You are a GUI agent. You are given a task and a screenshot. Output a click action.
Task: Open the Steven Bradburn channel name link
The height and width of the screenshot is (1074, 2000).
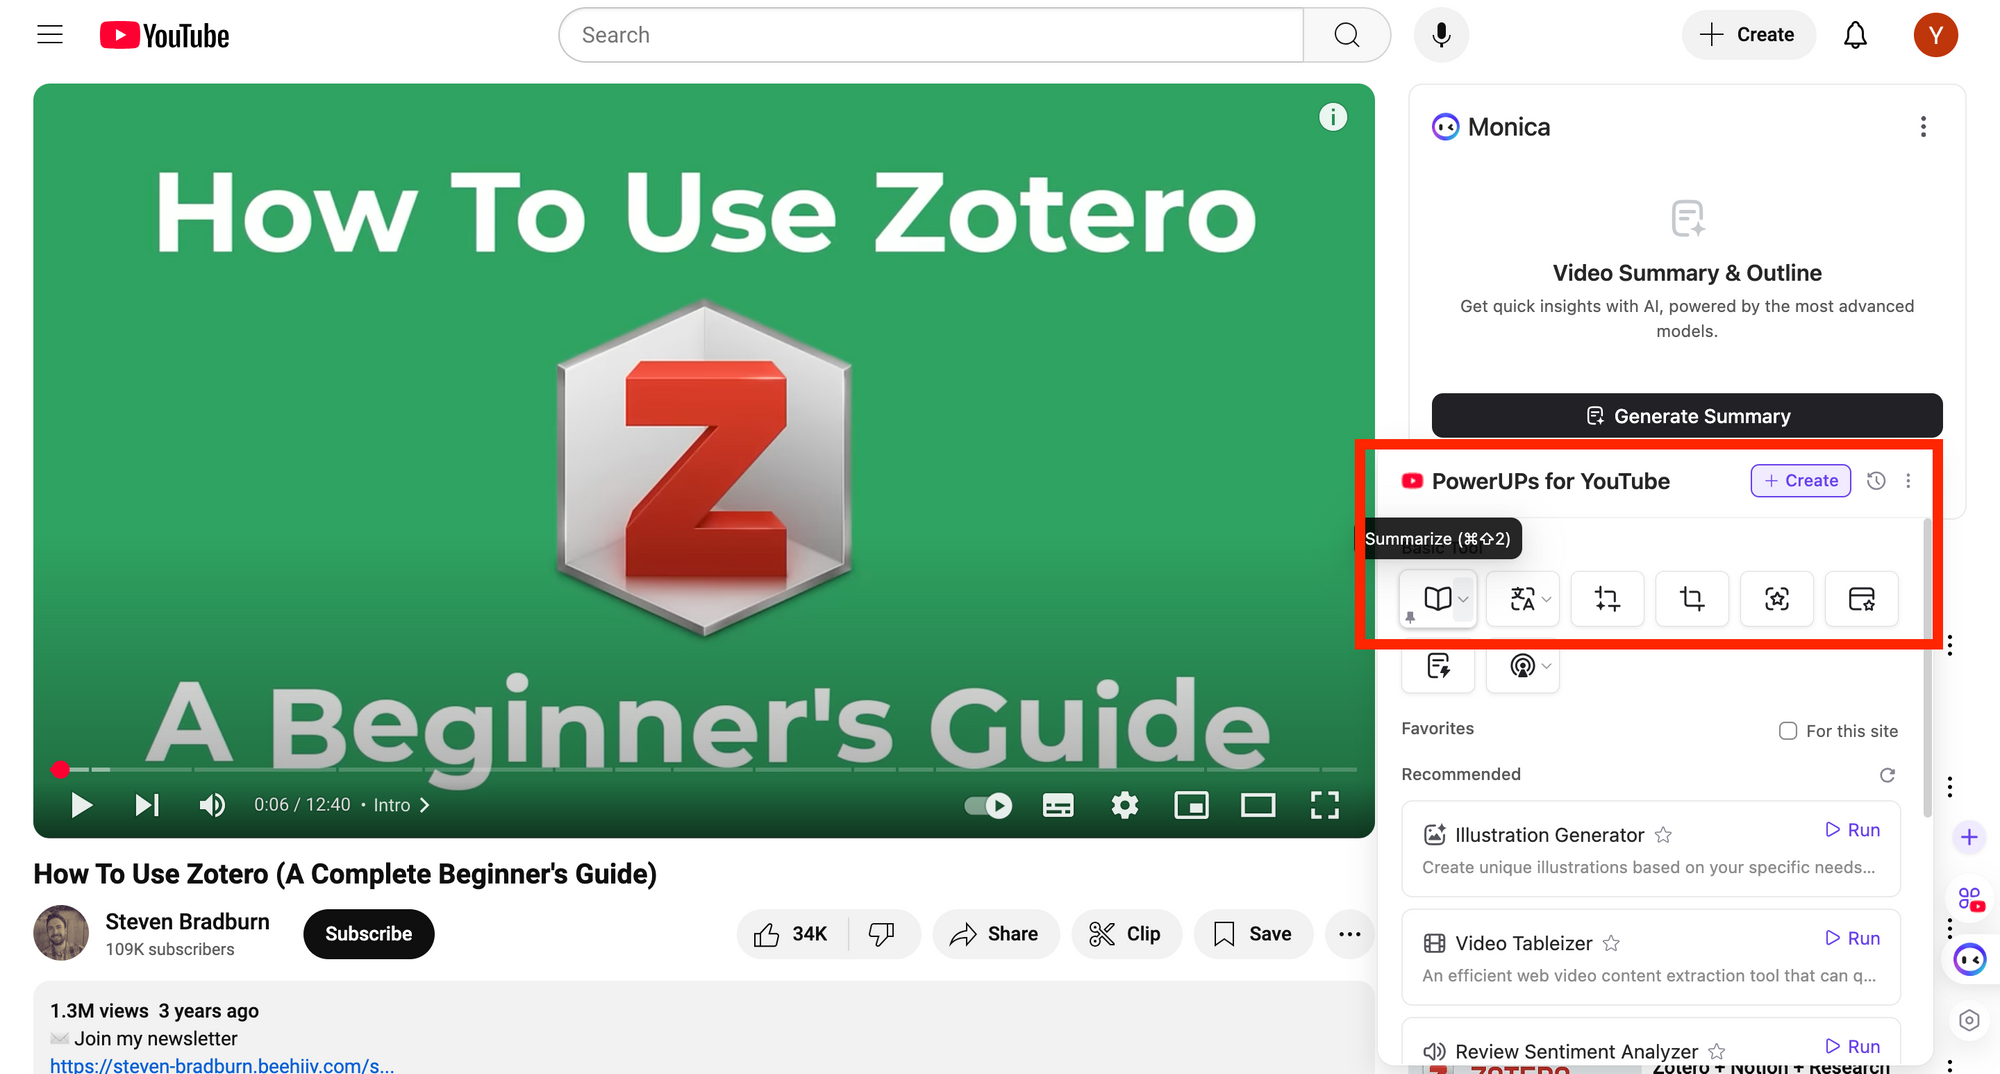pos(187,921)
